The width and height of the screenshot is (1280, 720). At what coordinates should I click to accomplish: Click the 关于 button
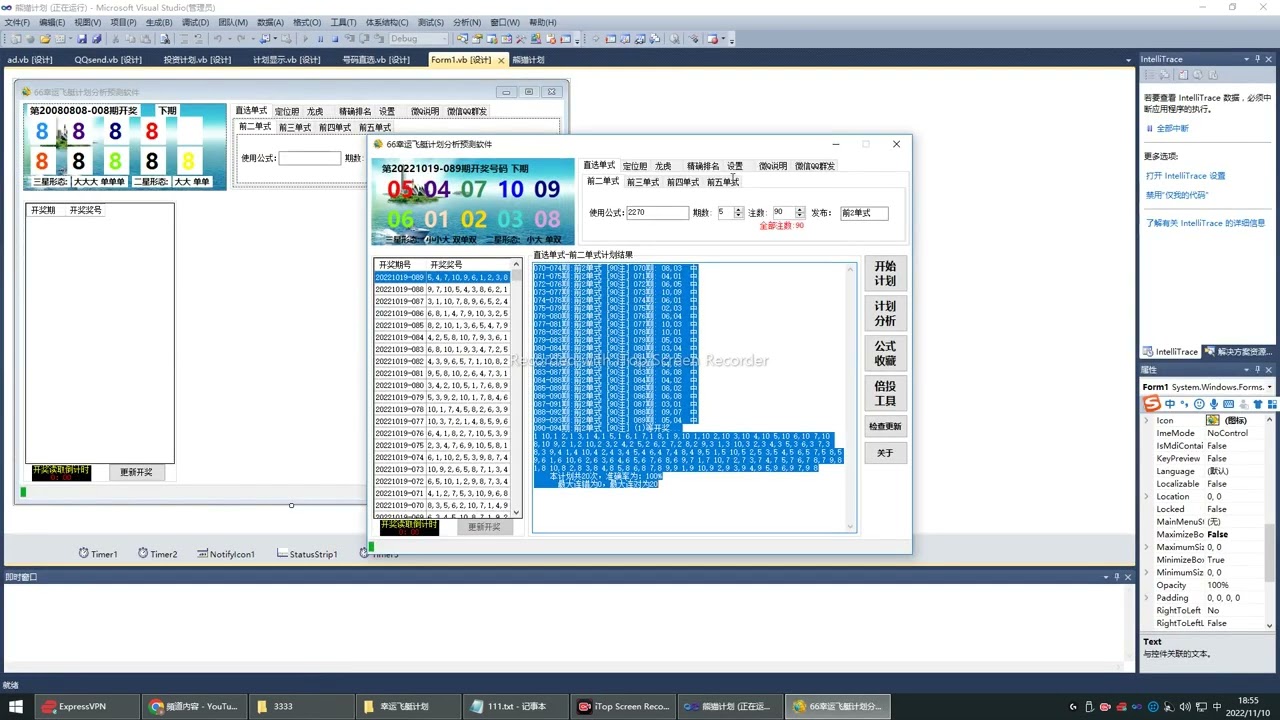pyautogui.click(x=885, y=453)
